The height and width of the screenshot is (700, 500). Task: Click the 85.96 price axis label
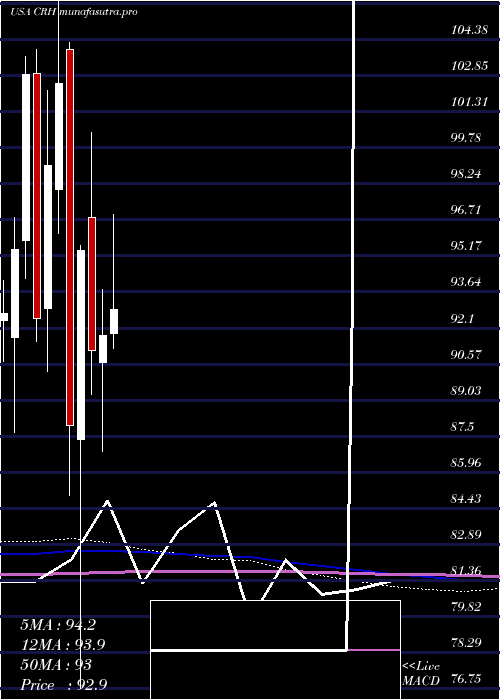tap(468, 462)
